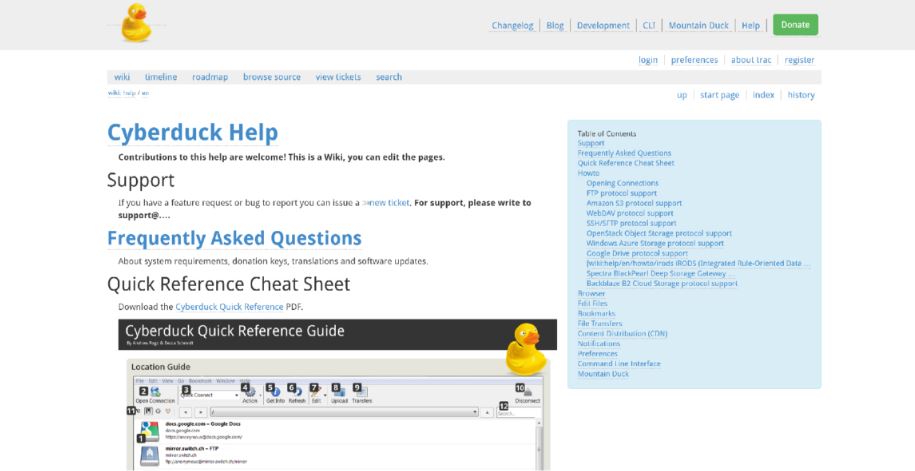Click the Quick Reference Guide banner image
Screen dimensions: 915x471
point(337,334)
